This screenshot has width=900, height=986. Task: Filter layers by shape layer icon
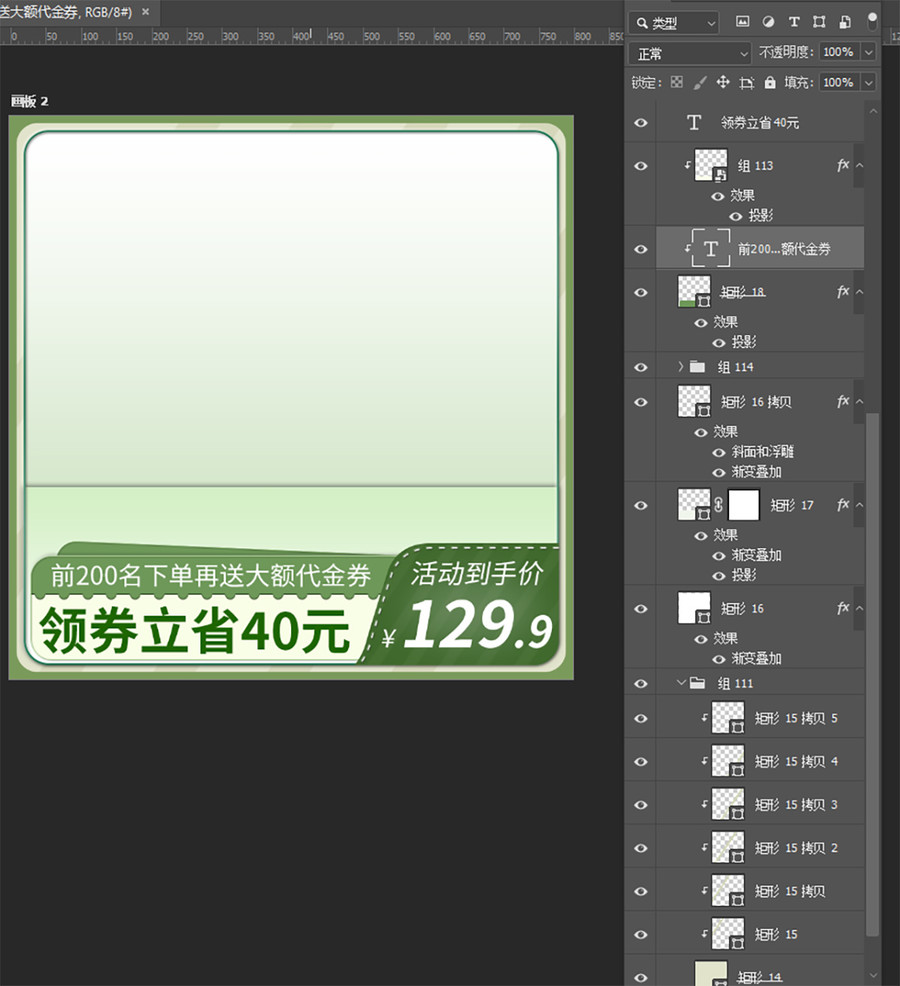coord(819,22)
